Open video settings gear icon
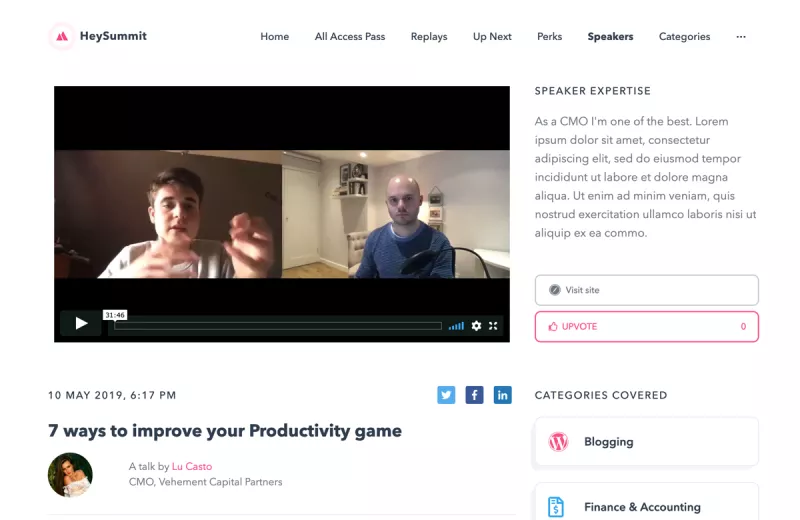Screen dimensions: 800x520 (x=476, y=326)
